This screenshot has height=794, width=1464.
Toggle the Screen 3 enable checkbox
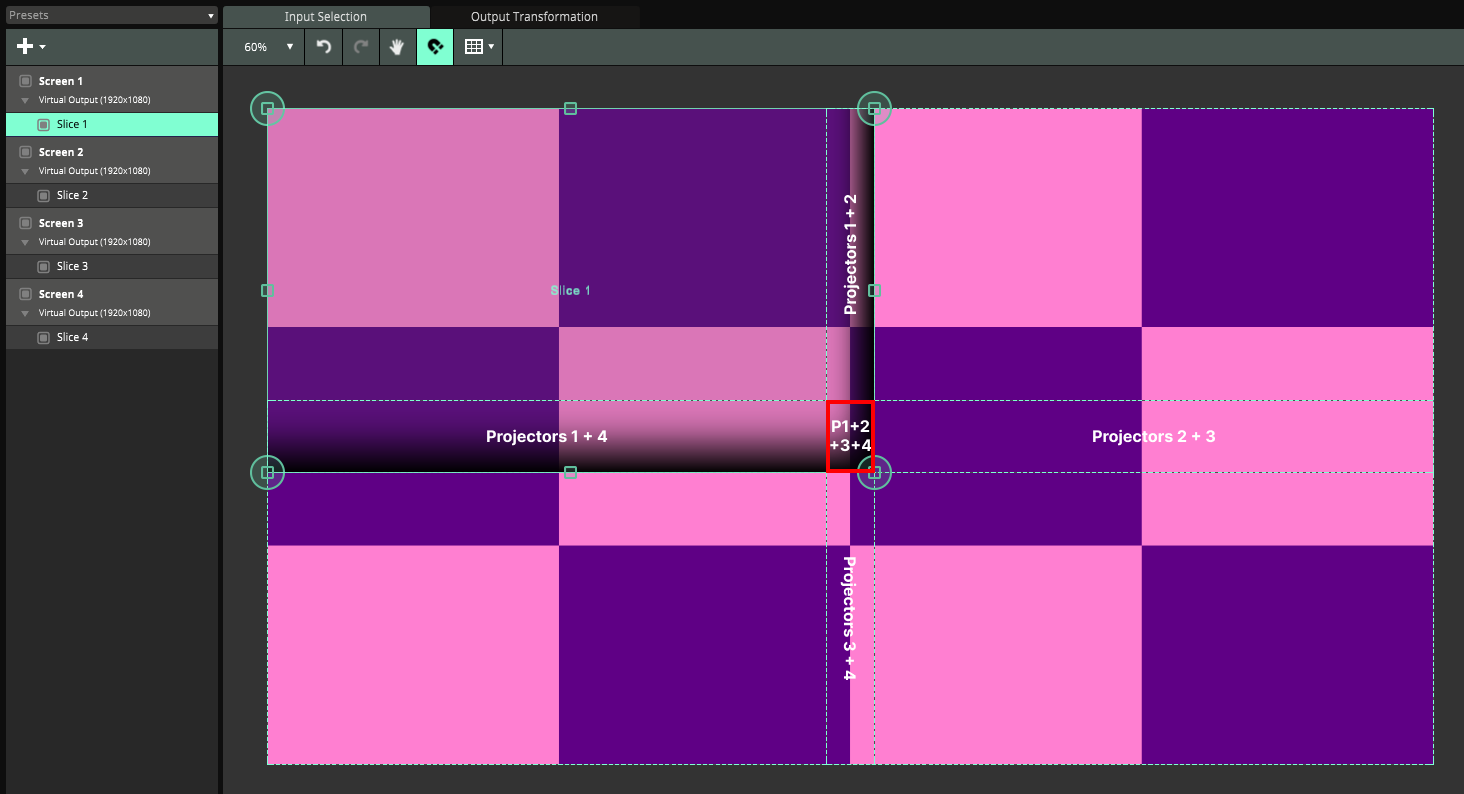pos(26,223)
